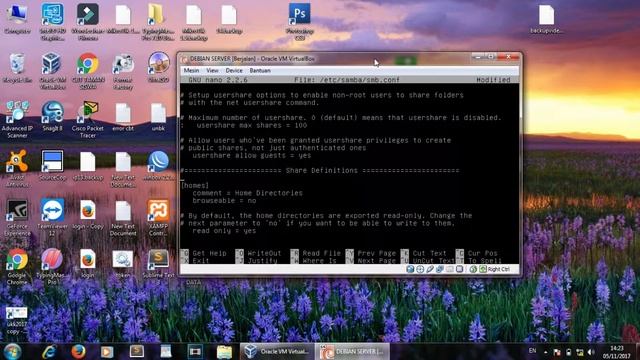Click the EN language indicator in tray
The height and width of the screenshot is (360, 640).
click(x=532, y=351)
